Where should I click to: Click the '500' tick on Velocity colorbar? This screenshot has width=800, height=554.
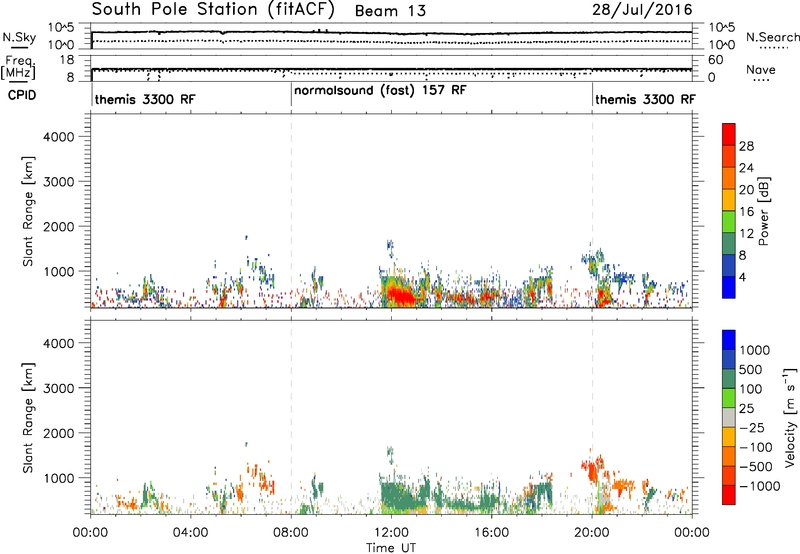(x=751, y=370)
